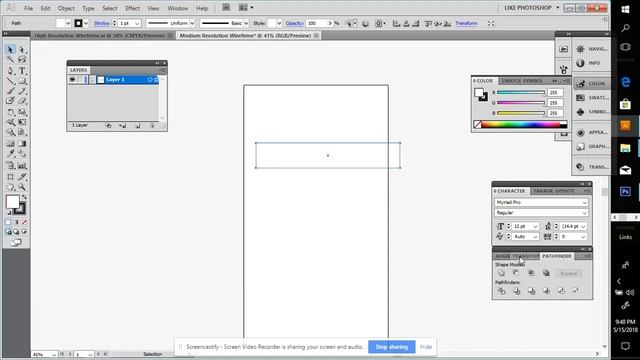Click the Minus Back pathfinder icon
The image size is (640, 360).
coord(576,291)
